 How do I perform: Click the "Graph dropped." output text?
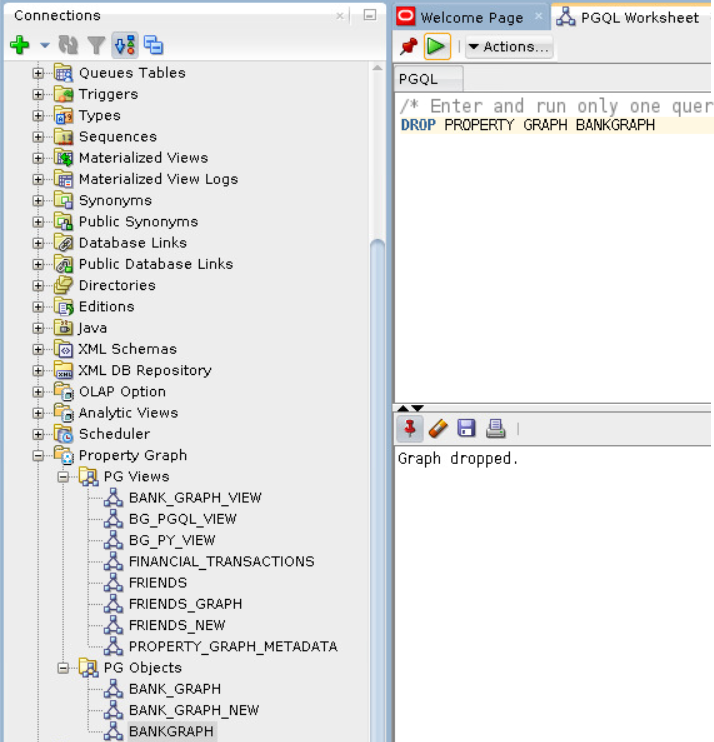coord(458,459)
